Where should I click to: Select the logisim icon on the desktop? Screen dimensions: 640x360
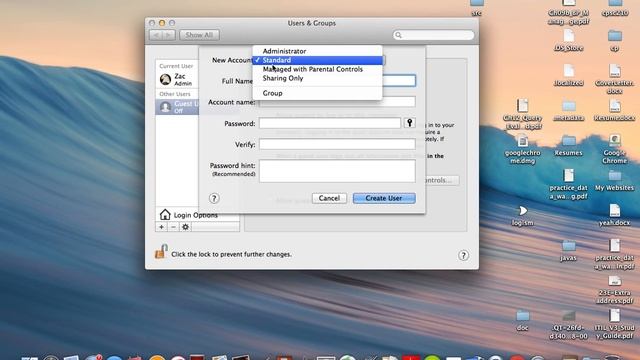click(x=522, y=211)
